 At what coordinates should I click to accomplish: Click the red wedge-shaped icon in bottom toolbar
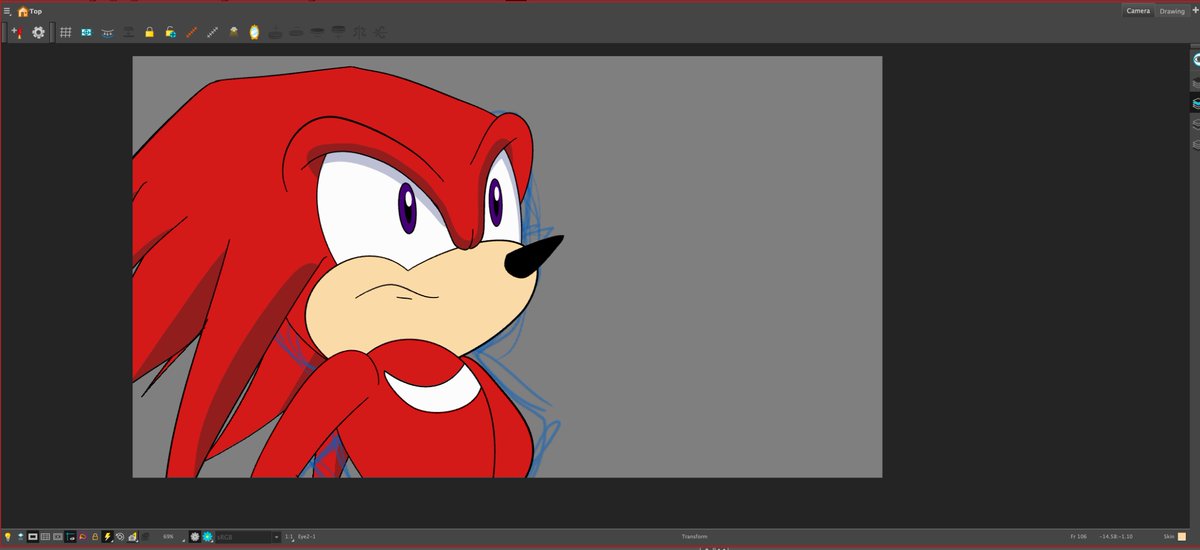[x=82, y=537]
